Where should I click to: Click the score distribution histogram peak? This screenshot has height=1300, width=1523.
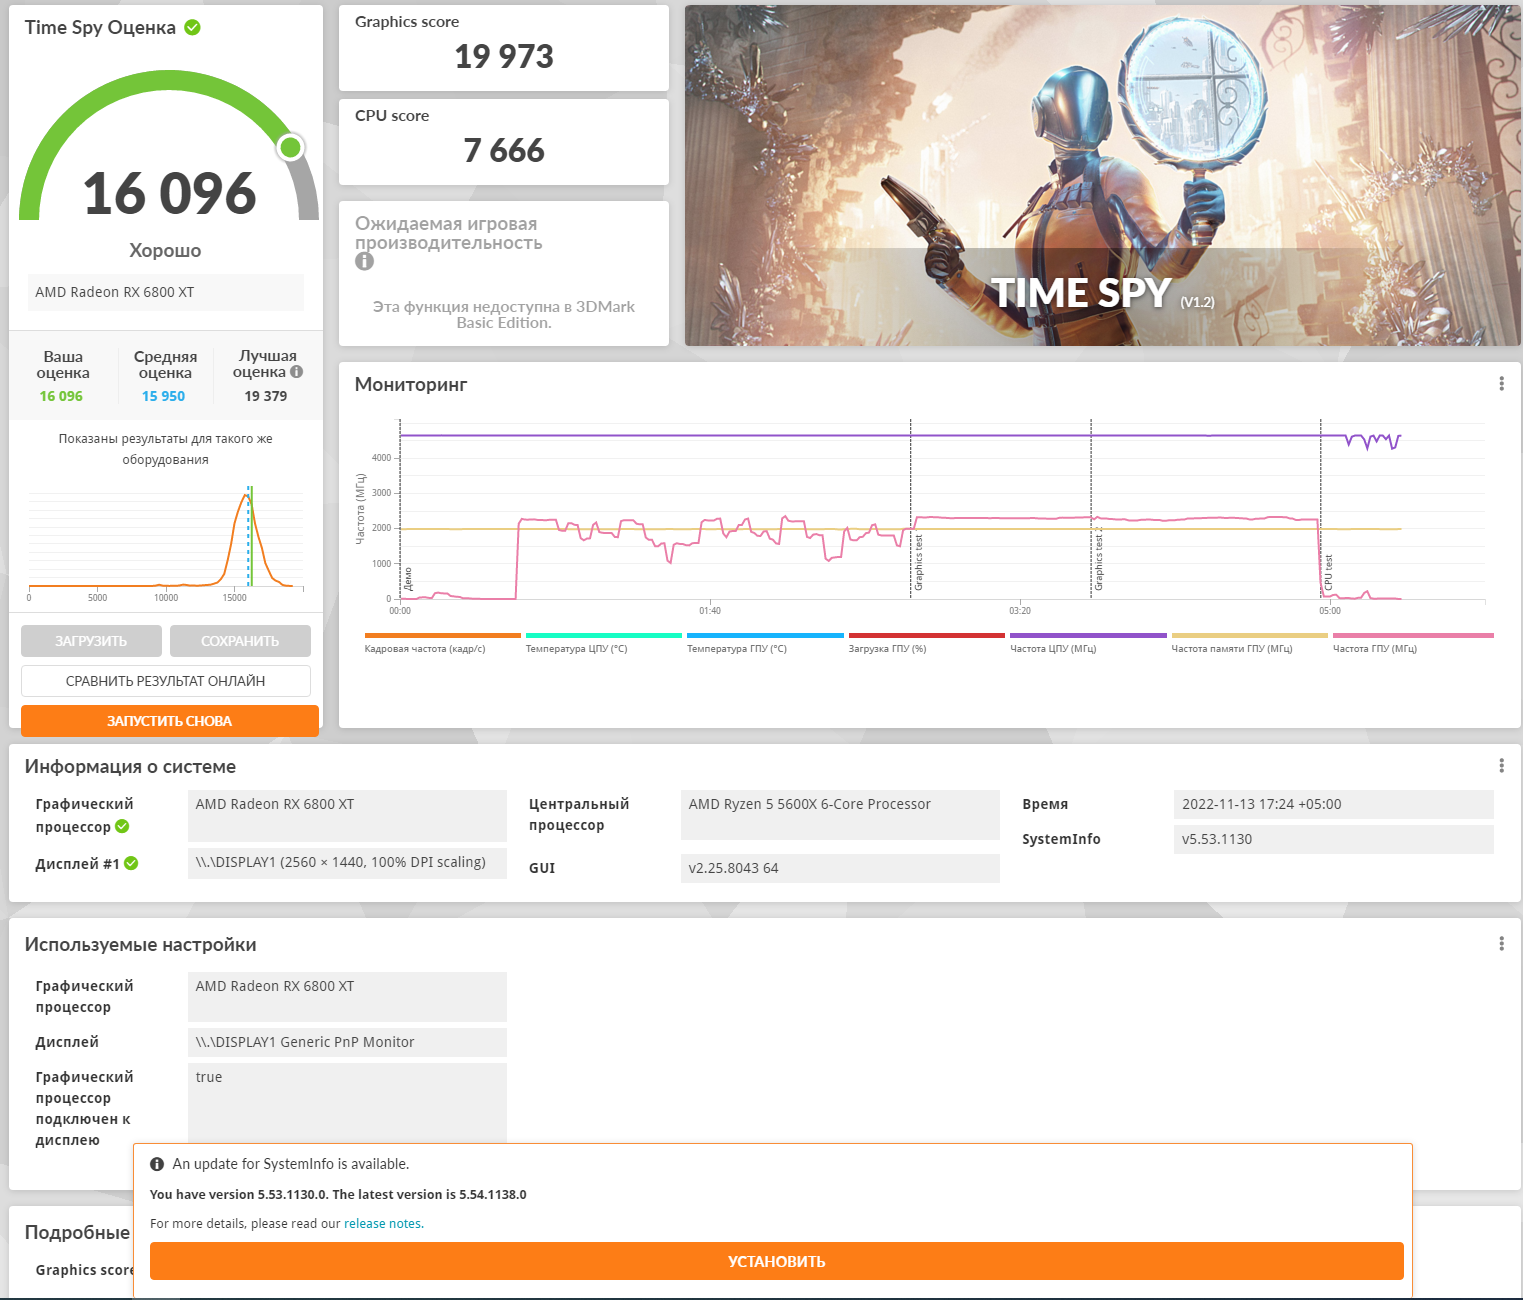click(247, 495)
